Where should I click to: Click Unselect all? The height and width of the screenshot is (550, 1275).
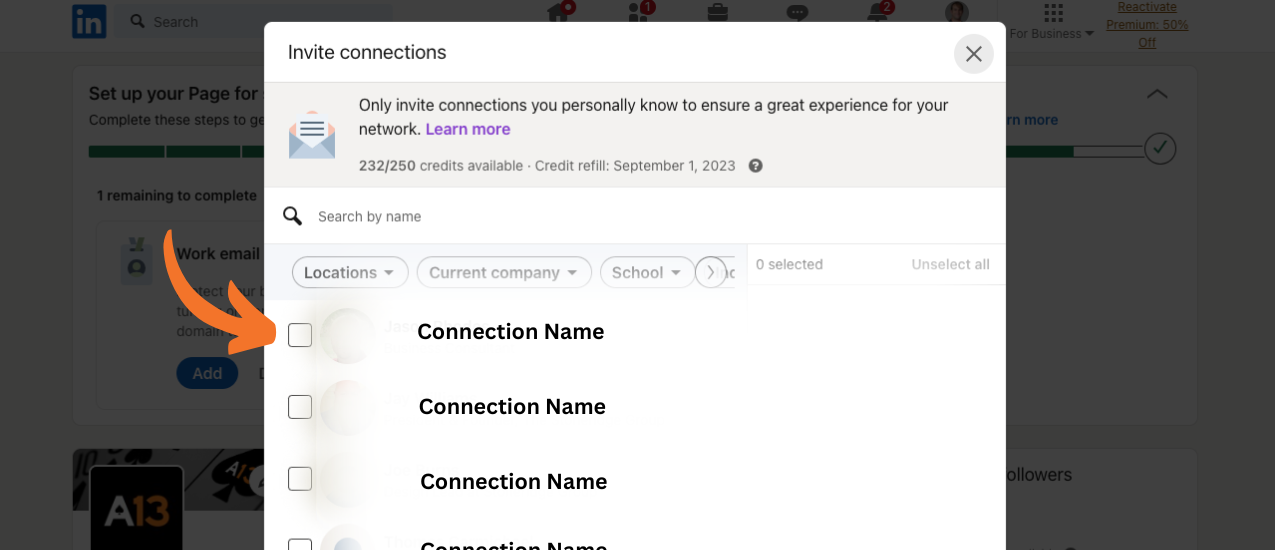pyautogui.click(x=950, y=265)
